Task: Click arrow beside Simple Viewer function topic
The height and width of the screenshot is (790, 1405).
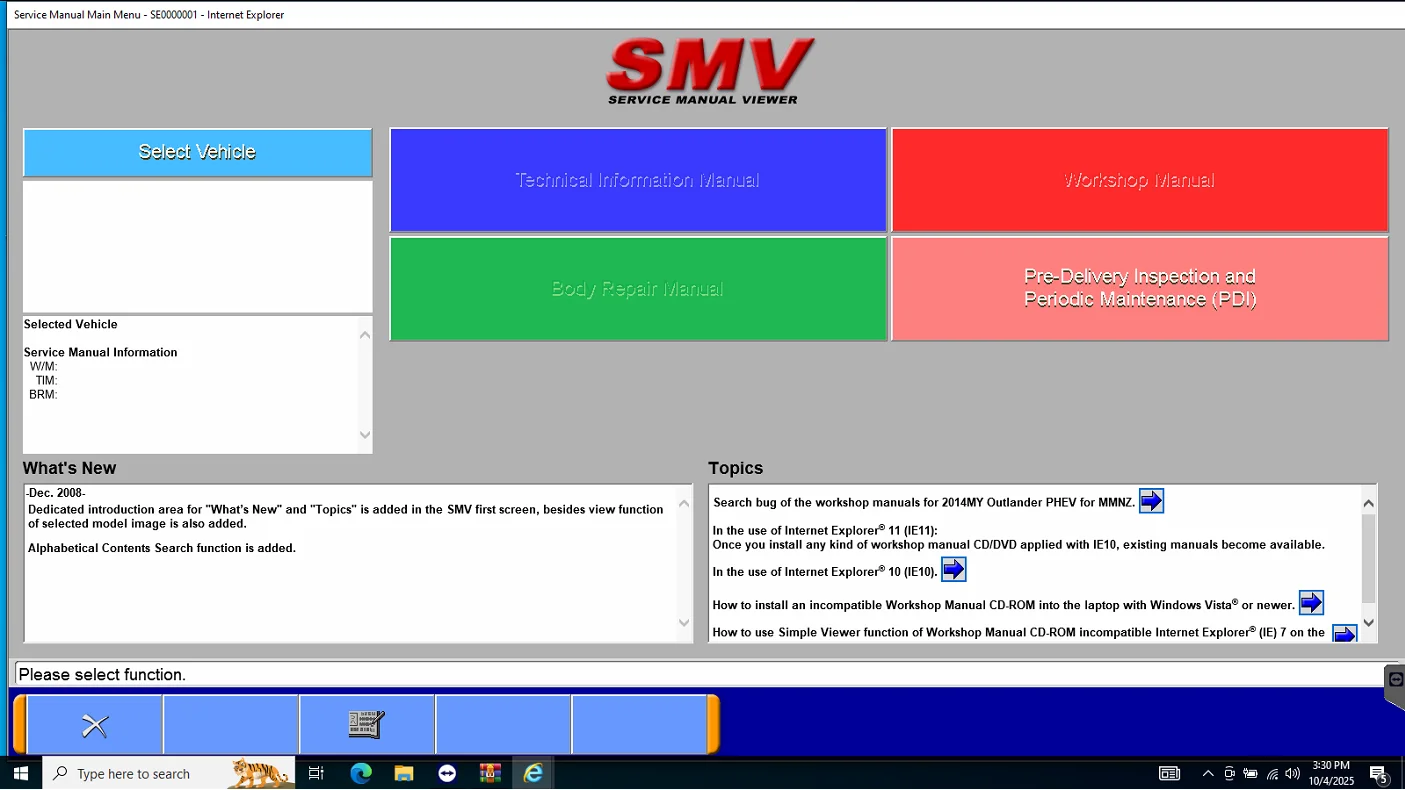Action: 1345,634
